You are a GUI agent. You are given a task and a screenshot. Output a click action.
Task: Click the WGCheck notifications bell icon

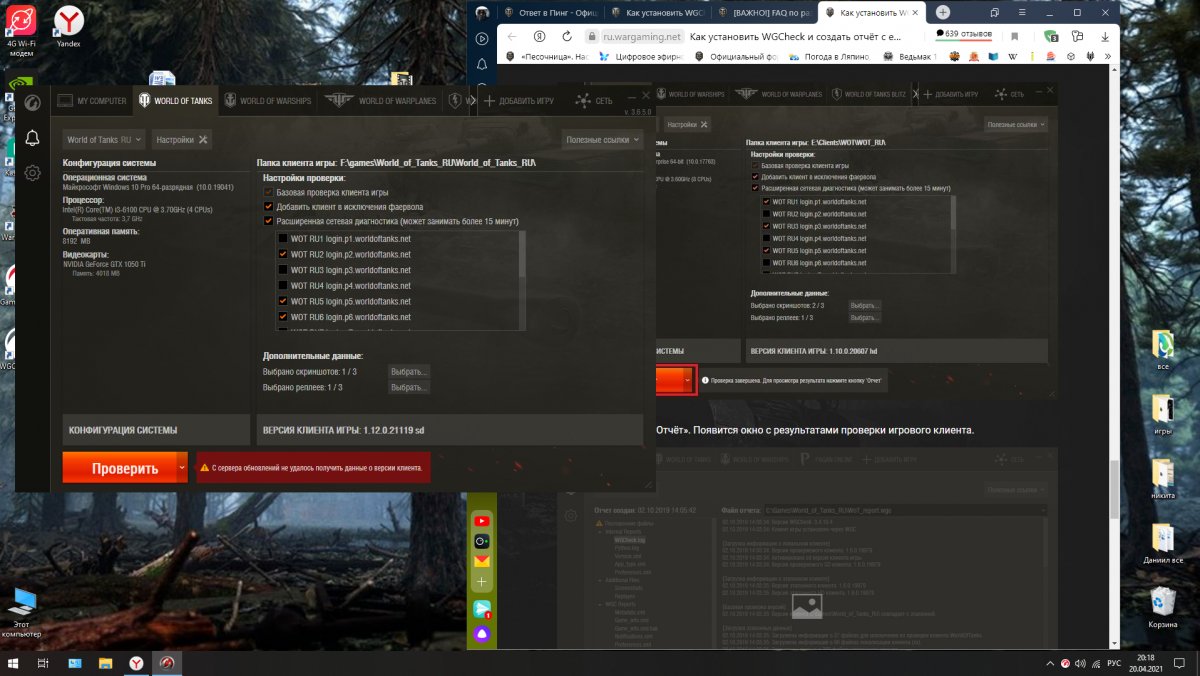(32, 138)
